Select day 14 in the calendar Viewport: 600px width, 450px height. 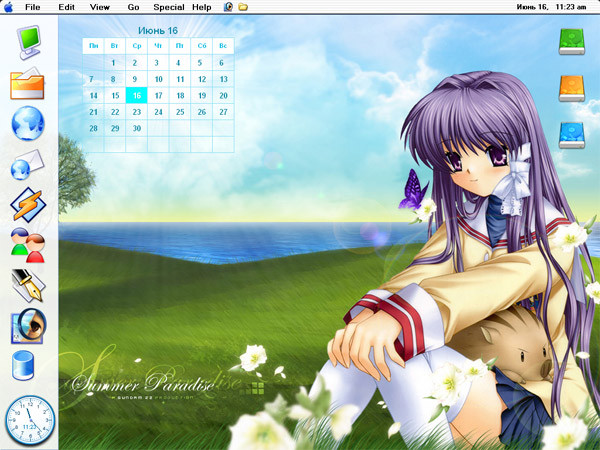(93, 96)
